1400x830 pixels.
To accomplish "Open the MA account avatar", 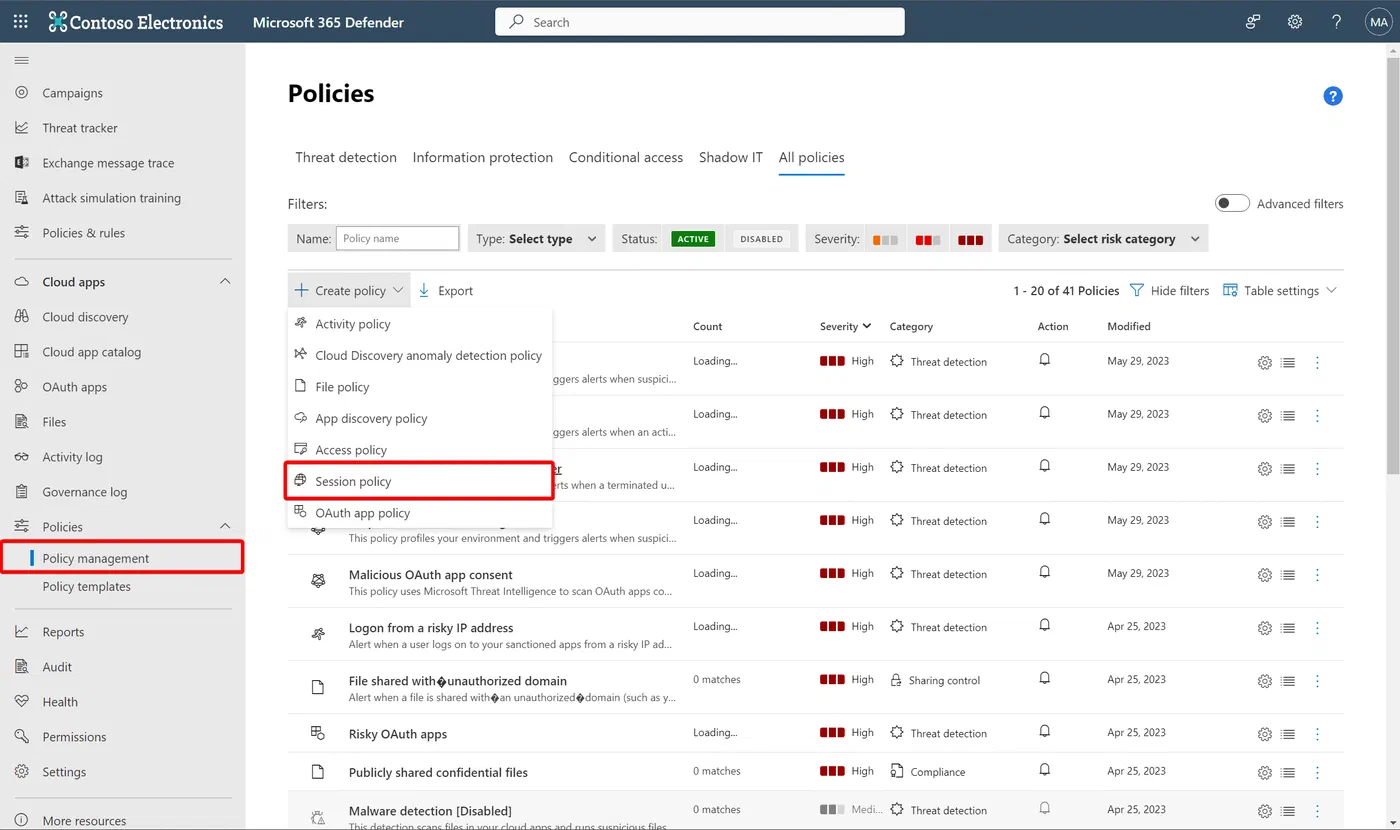I will [1378, 21].
